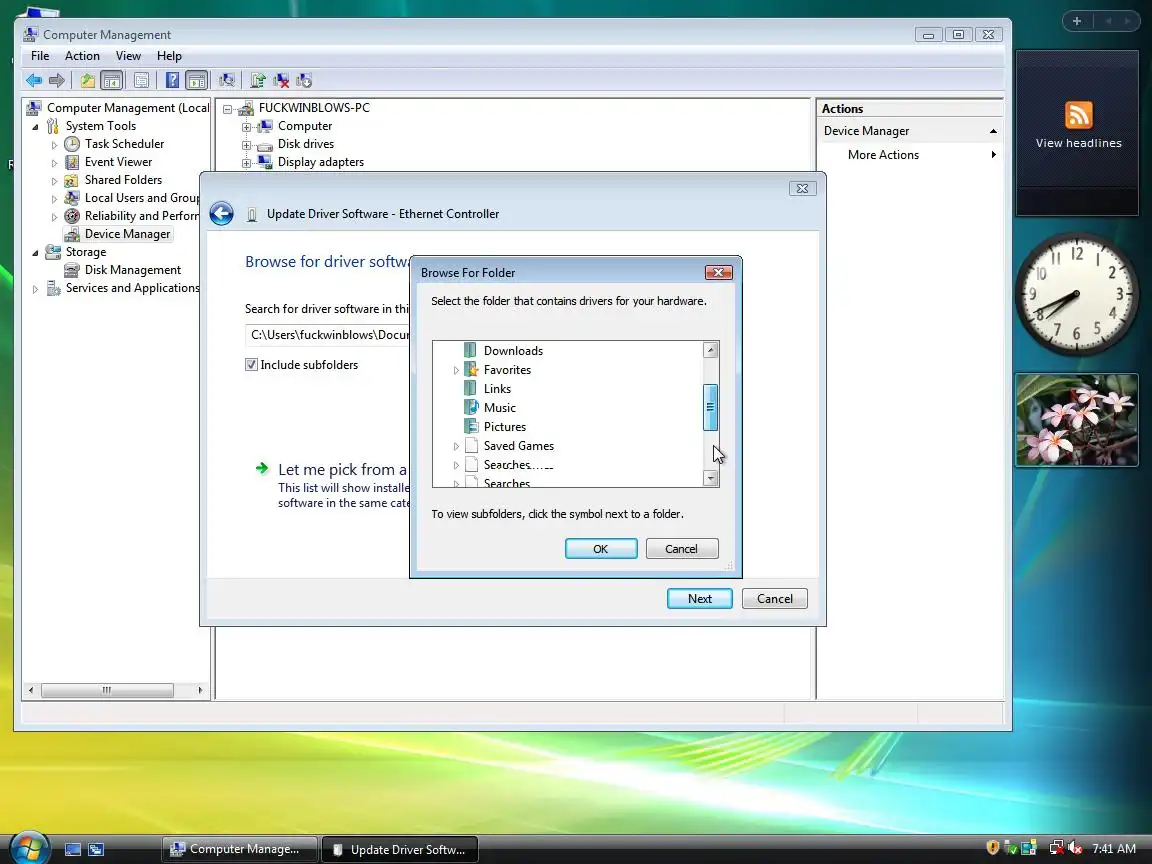Expand the Favorites folder in Browse dialog

coord(456,370)
